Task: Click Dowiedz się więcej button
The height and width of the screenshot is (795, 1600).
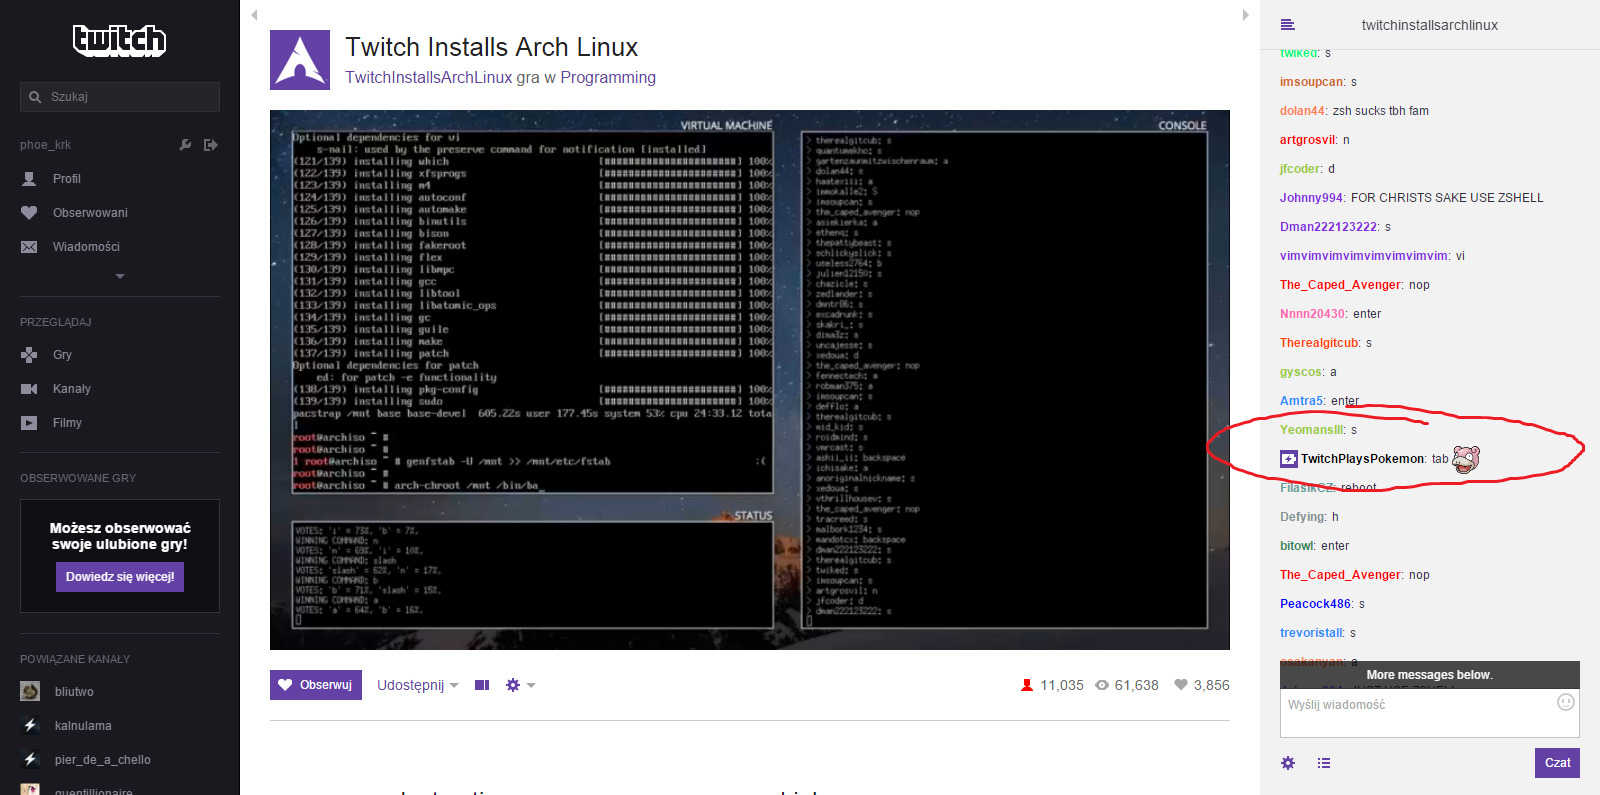Action: pos(120,577)
